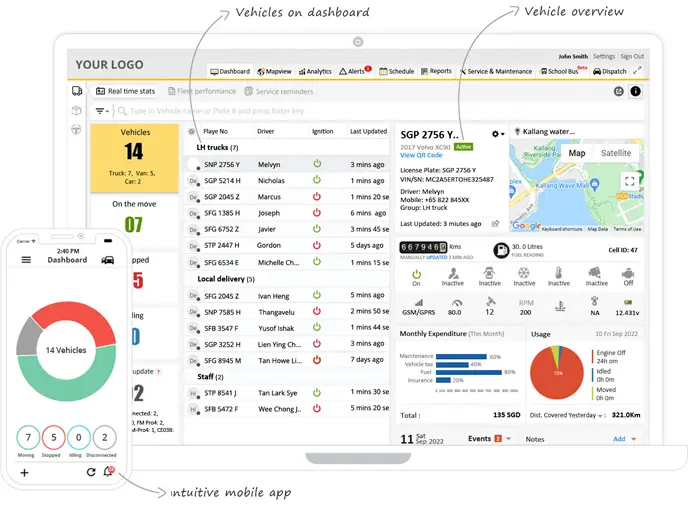Click the table column settings gear
This screenshot has height=505, width=688.
pyautogui.click(x=191, y=131)
